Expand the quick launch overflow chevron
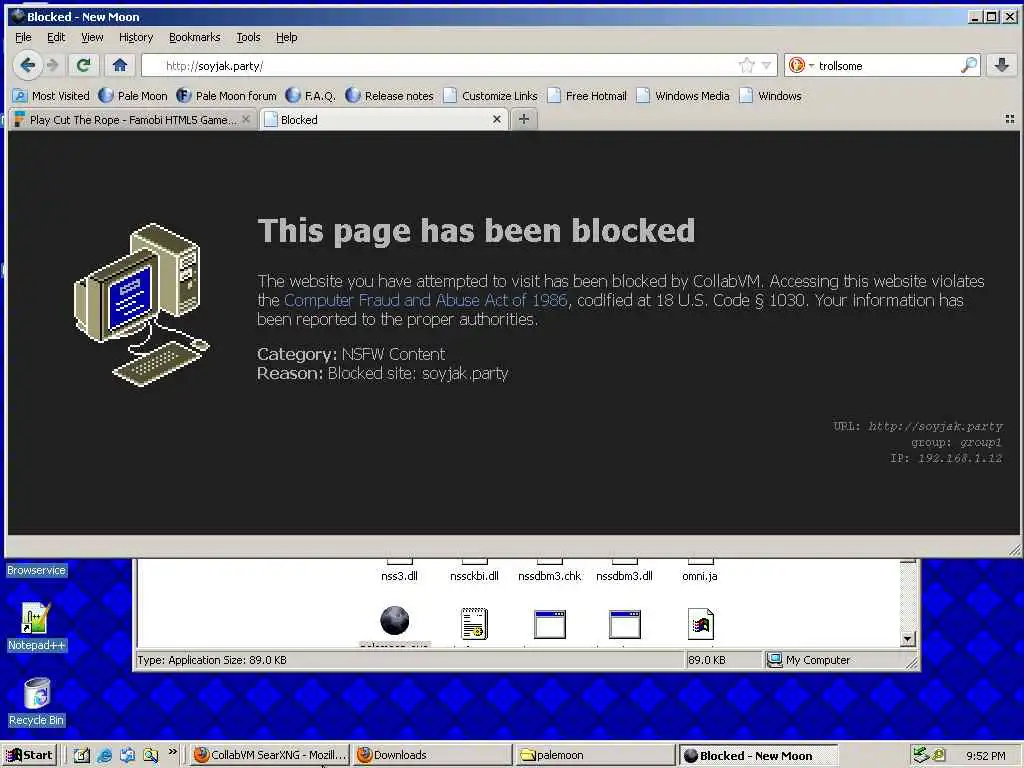The image size is (1024, 768). pos(172,752)
